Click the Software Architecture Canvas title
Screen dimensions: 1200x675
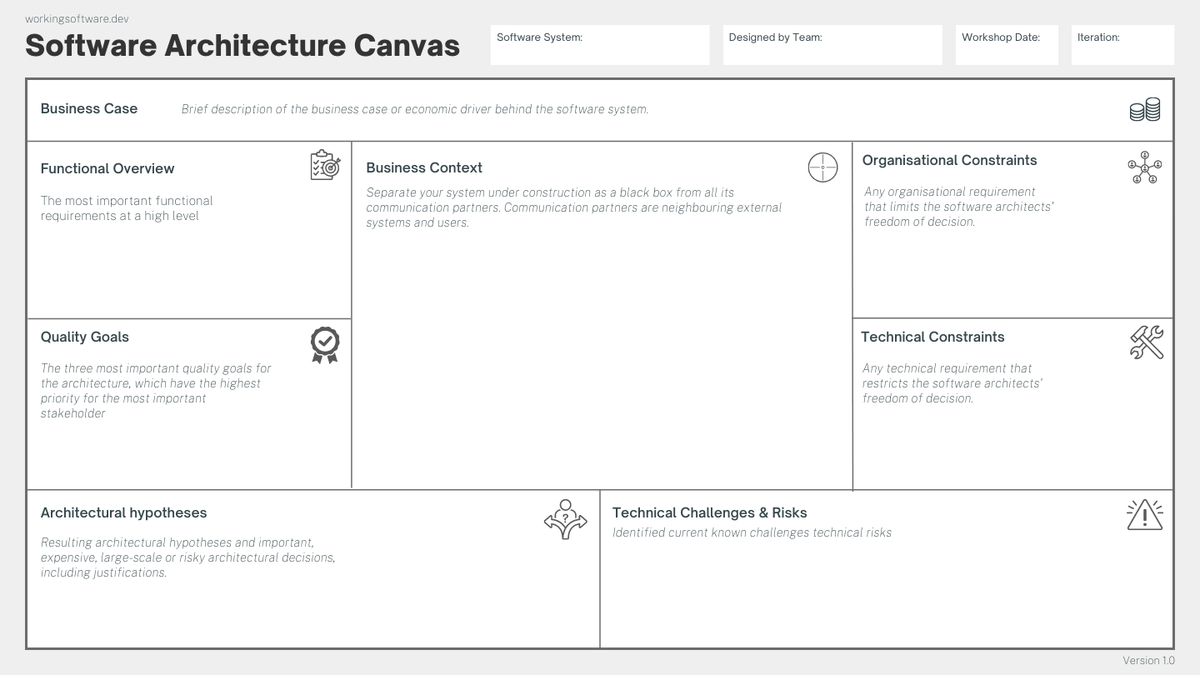click(243, 46)
